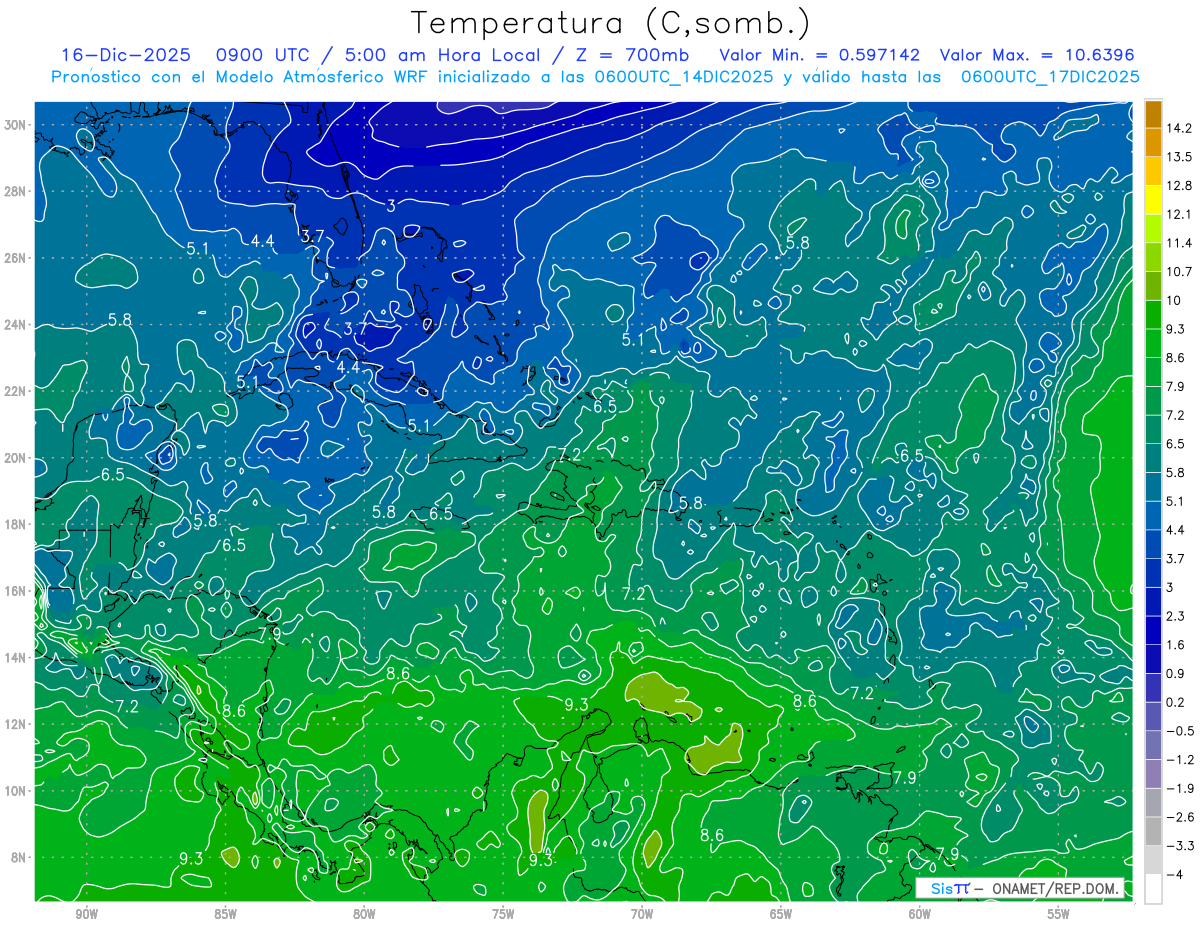Click "Valor Max. = 10.6396" in header

pyautogui.click(x=1038, y=55)
